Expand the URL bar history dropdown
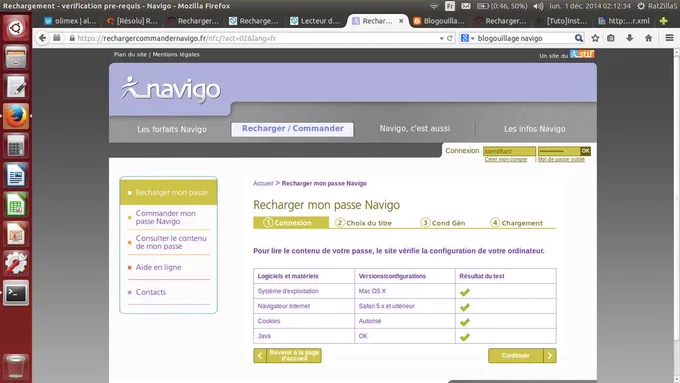The height and width of the screenshot is (383, 680). 441,38
